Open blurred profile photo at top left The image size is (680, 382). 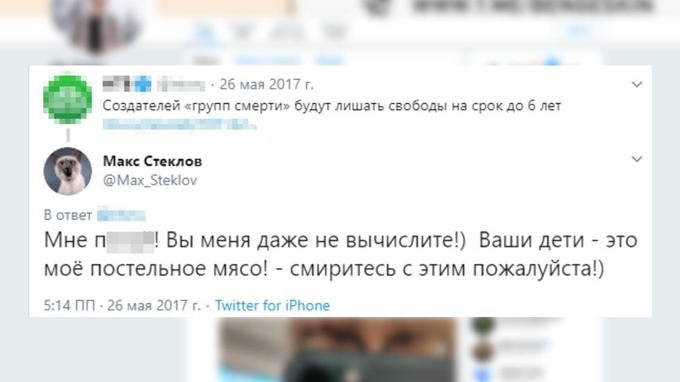[x=97, y=26]
